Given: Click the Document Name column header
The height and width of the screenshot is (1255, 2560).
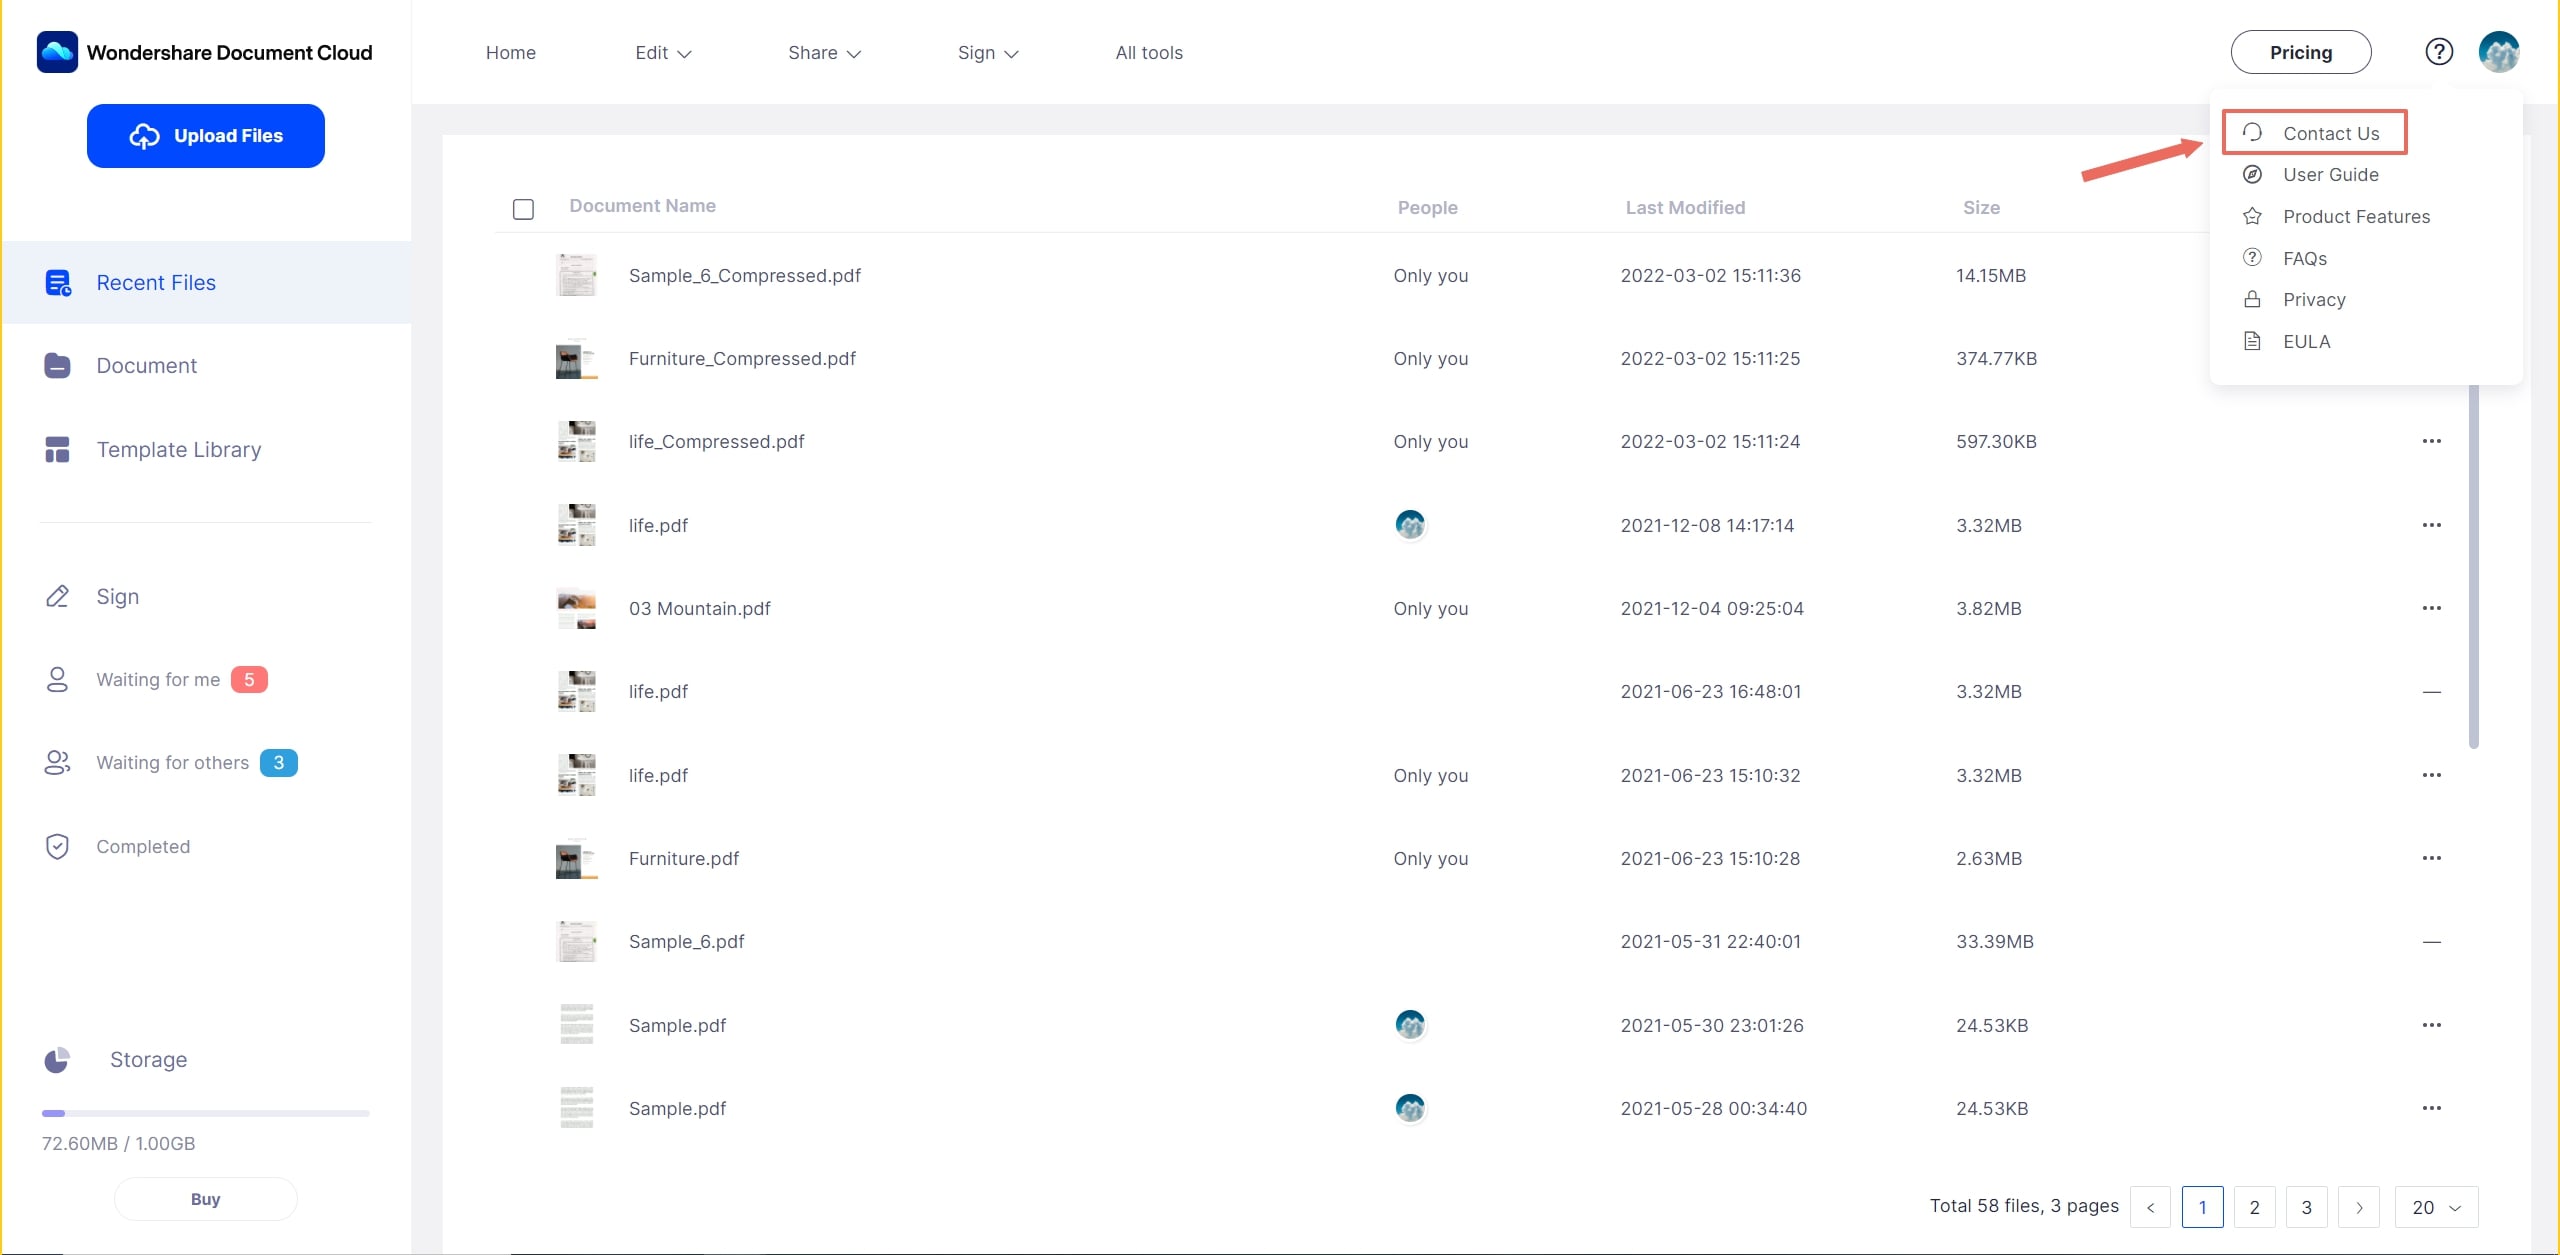Looking at the screenshot, I should (642, 206).
